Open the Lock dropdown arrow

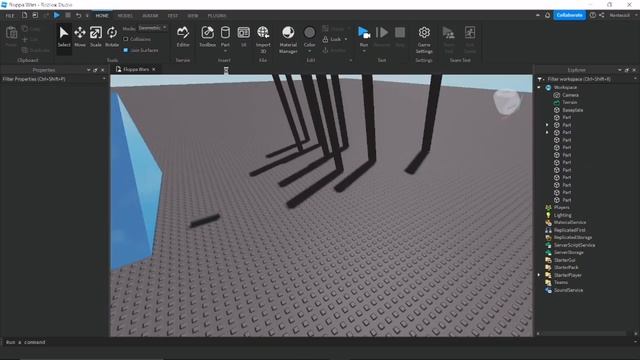[x=346, y=39]
